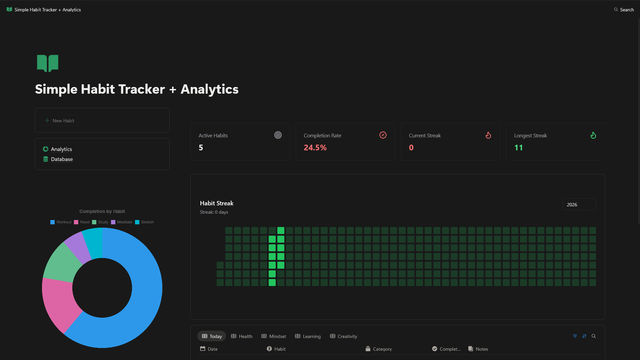Viewport: 640px width, 360px height.
Task: Click the database search magnifier icon
Action: click(x=593, y=336)
